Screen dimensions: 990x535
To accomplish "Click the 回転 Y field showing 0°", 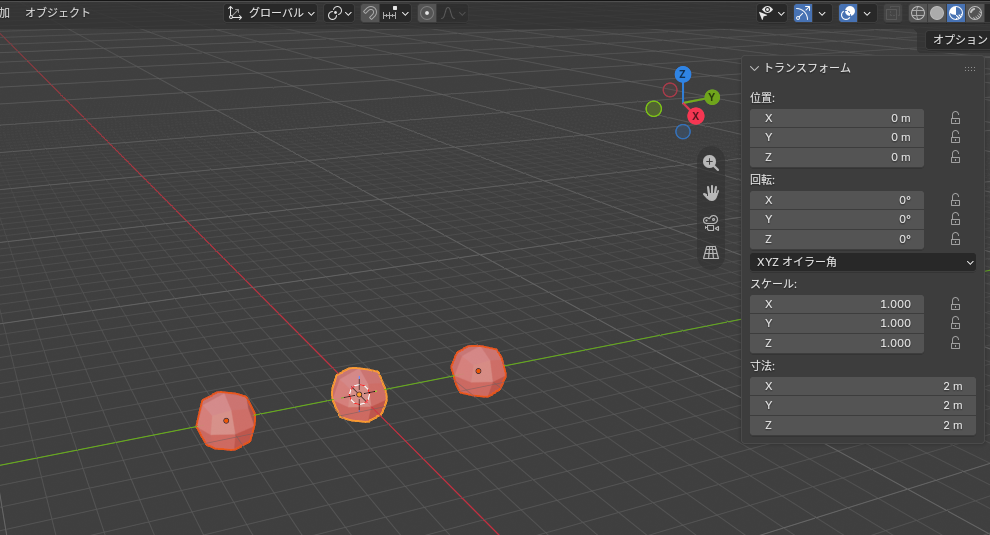I will pos(837,219).
